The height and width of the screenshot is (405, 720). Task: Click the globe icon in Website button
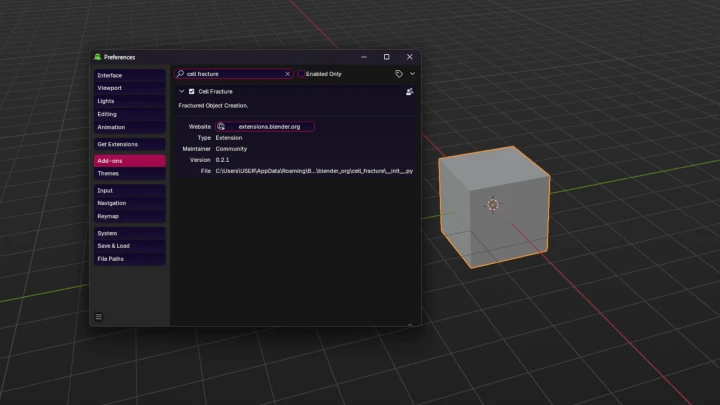[x=221, y=126]
